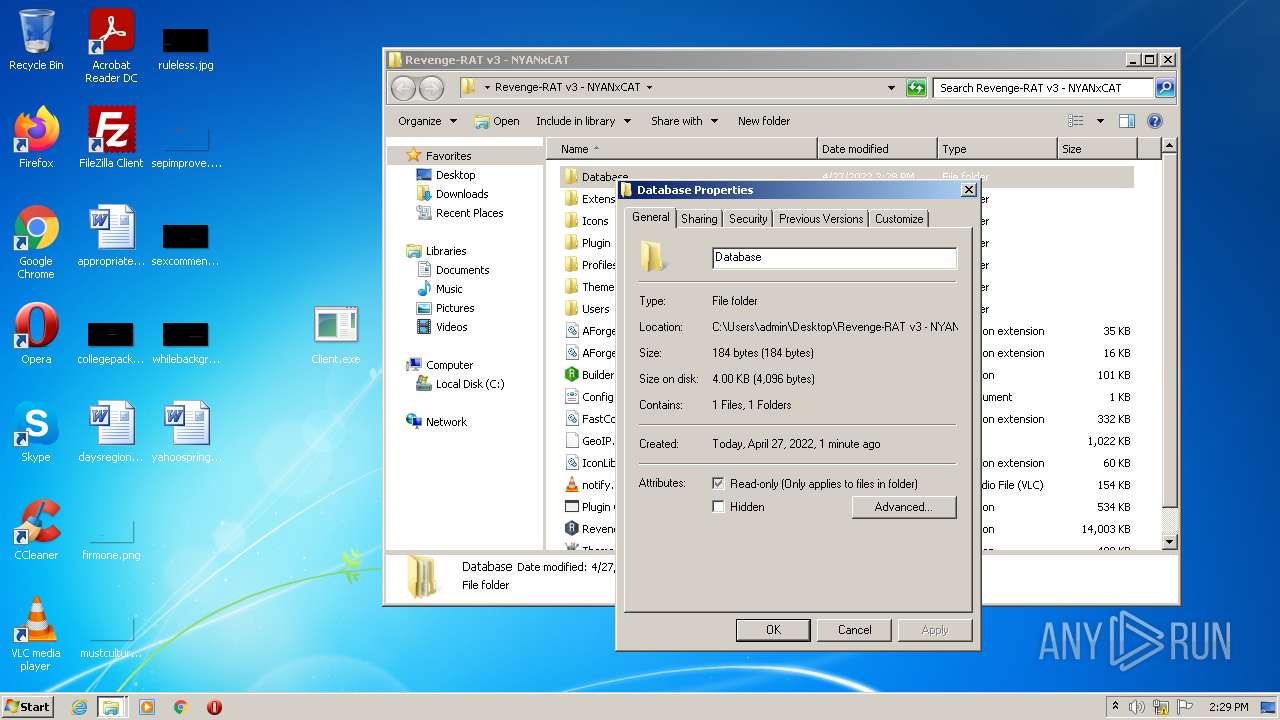Screen dimensions: 1280x720
Task: Enable the Hidden attribute checkbox
Action: [718, 507]
